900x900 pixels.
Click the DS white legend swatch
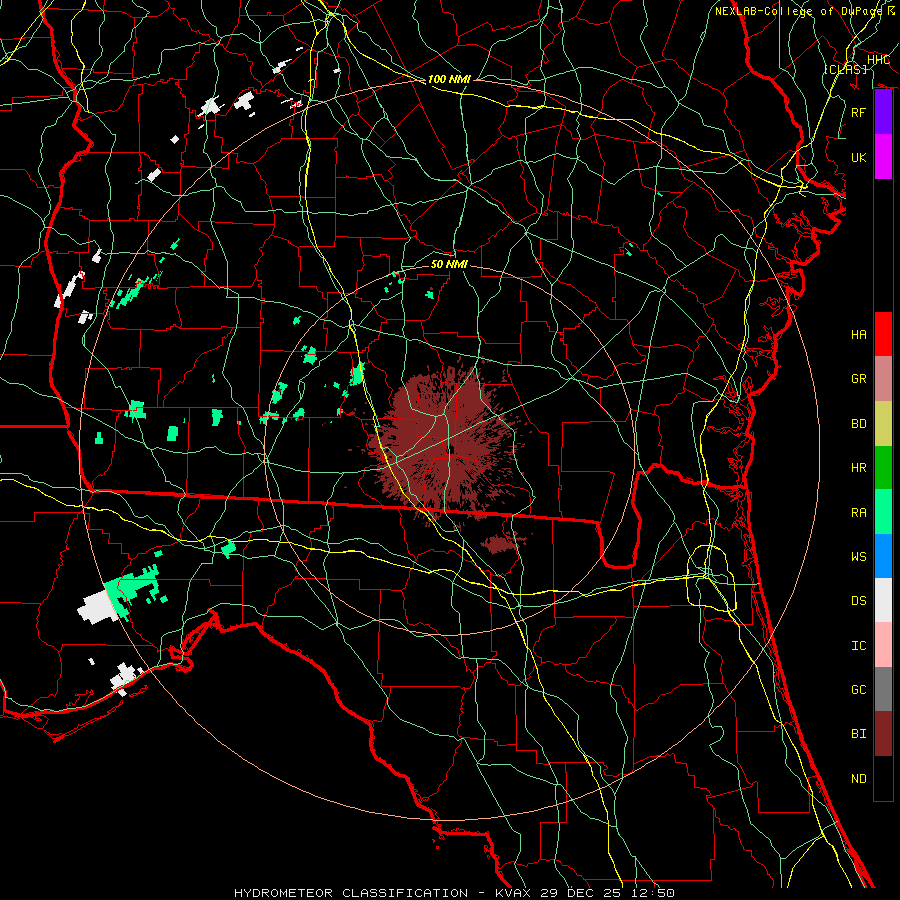(883, 600)
